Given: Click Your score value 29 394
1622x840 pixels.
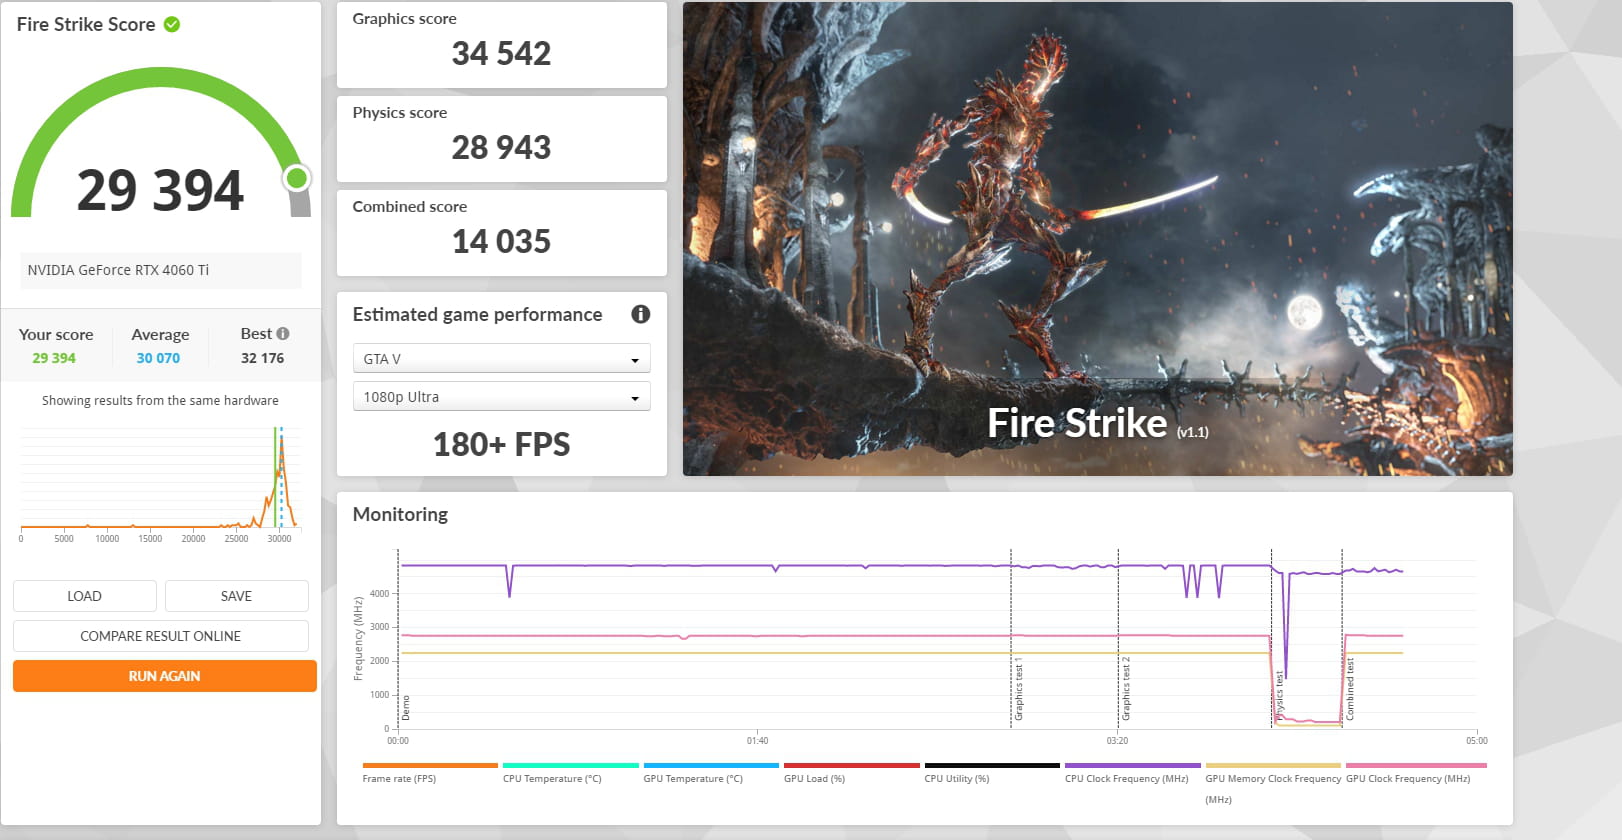Looking at the screenshot, I should click(x=54, y=358).
